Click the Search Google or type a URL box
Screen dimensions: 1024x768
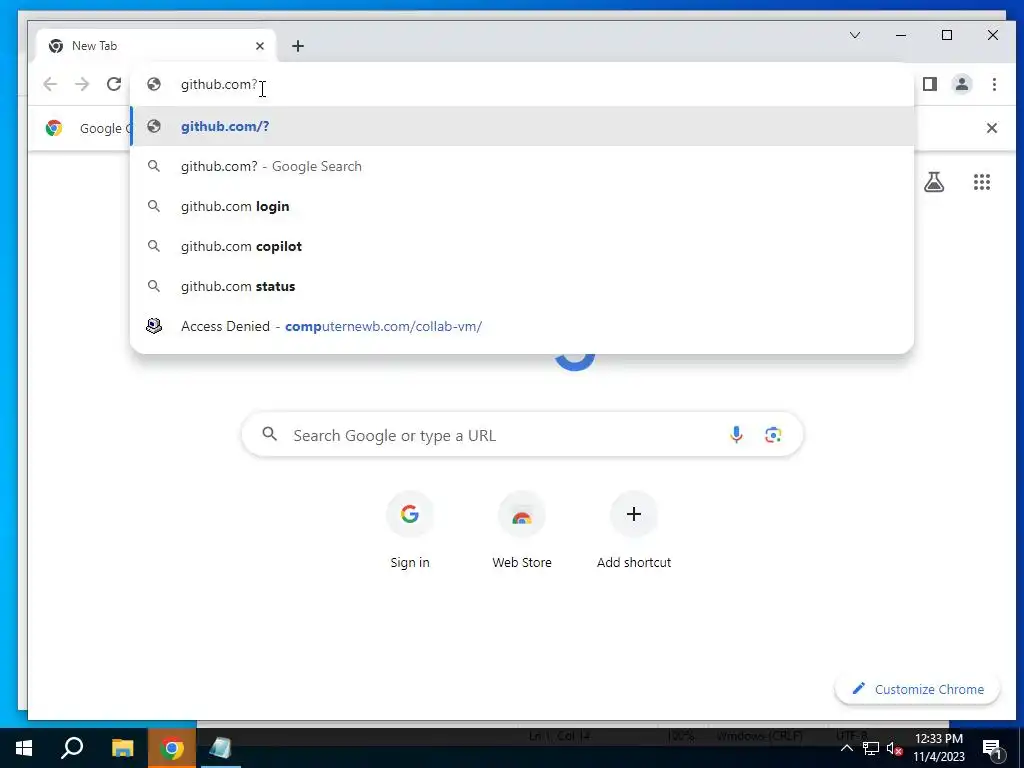pyautogui.click(x=522, y=435)
